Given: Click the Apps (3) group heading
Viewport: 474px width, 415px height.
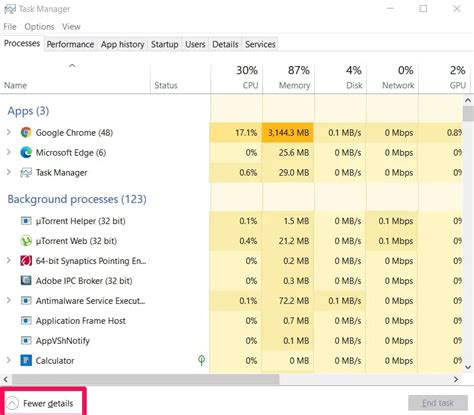Looking at the screenshot, I should coord(28,111).
